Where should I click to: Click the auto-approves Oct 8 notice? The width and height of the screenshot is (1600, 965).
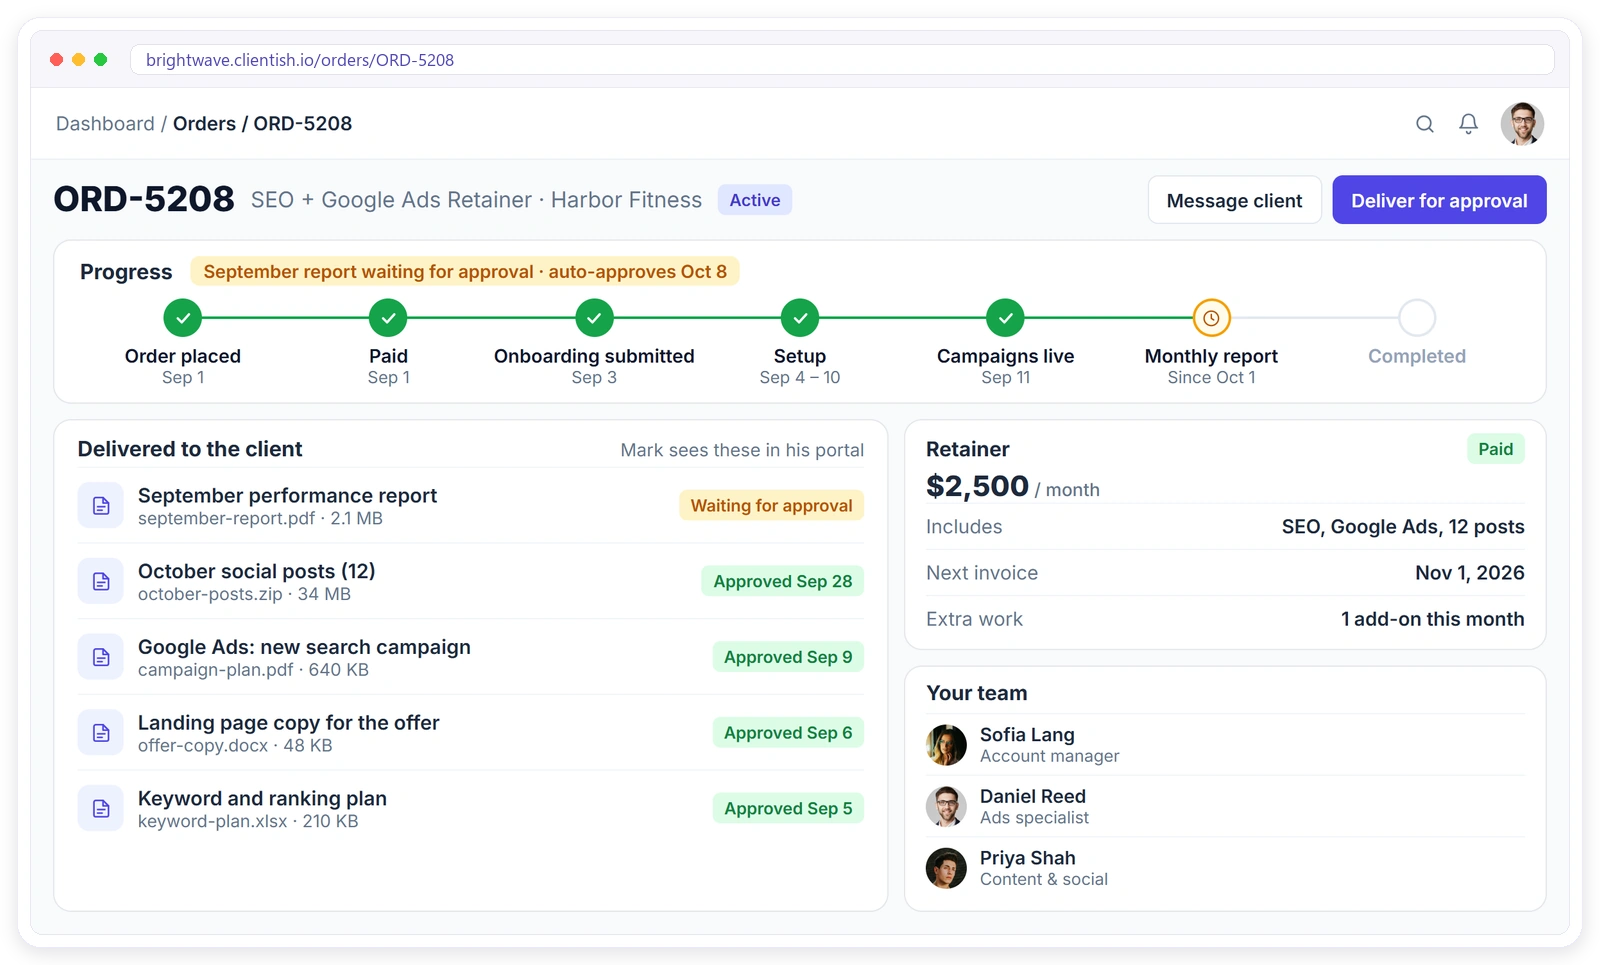(x=465, y=272)
